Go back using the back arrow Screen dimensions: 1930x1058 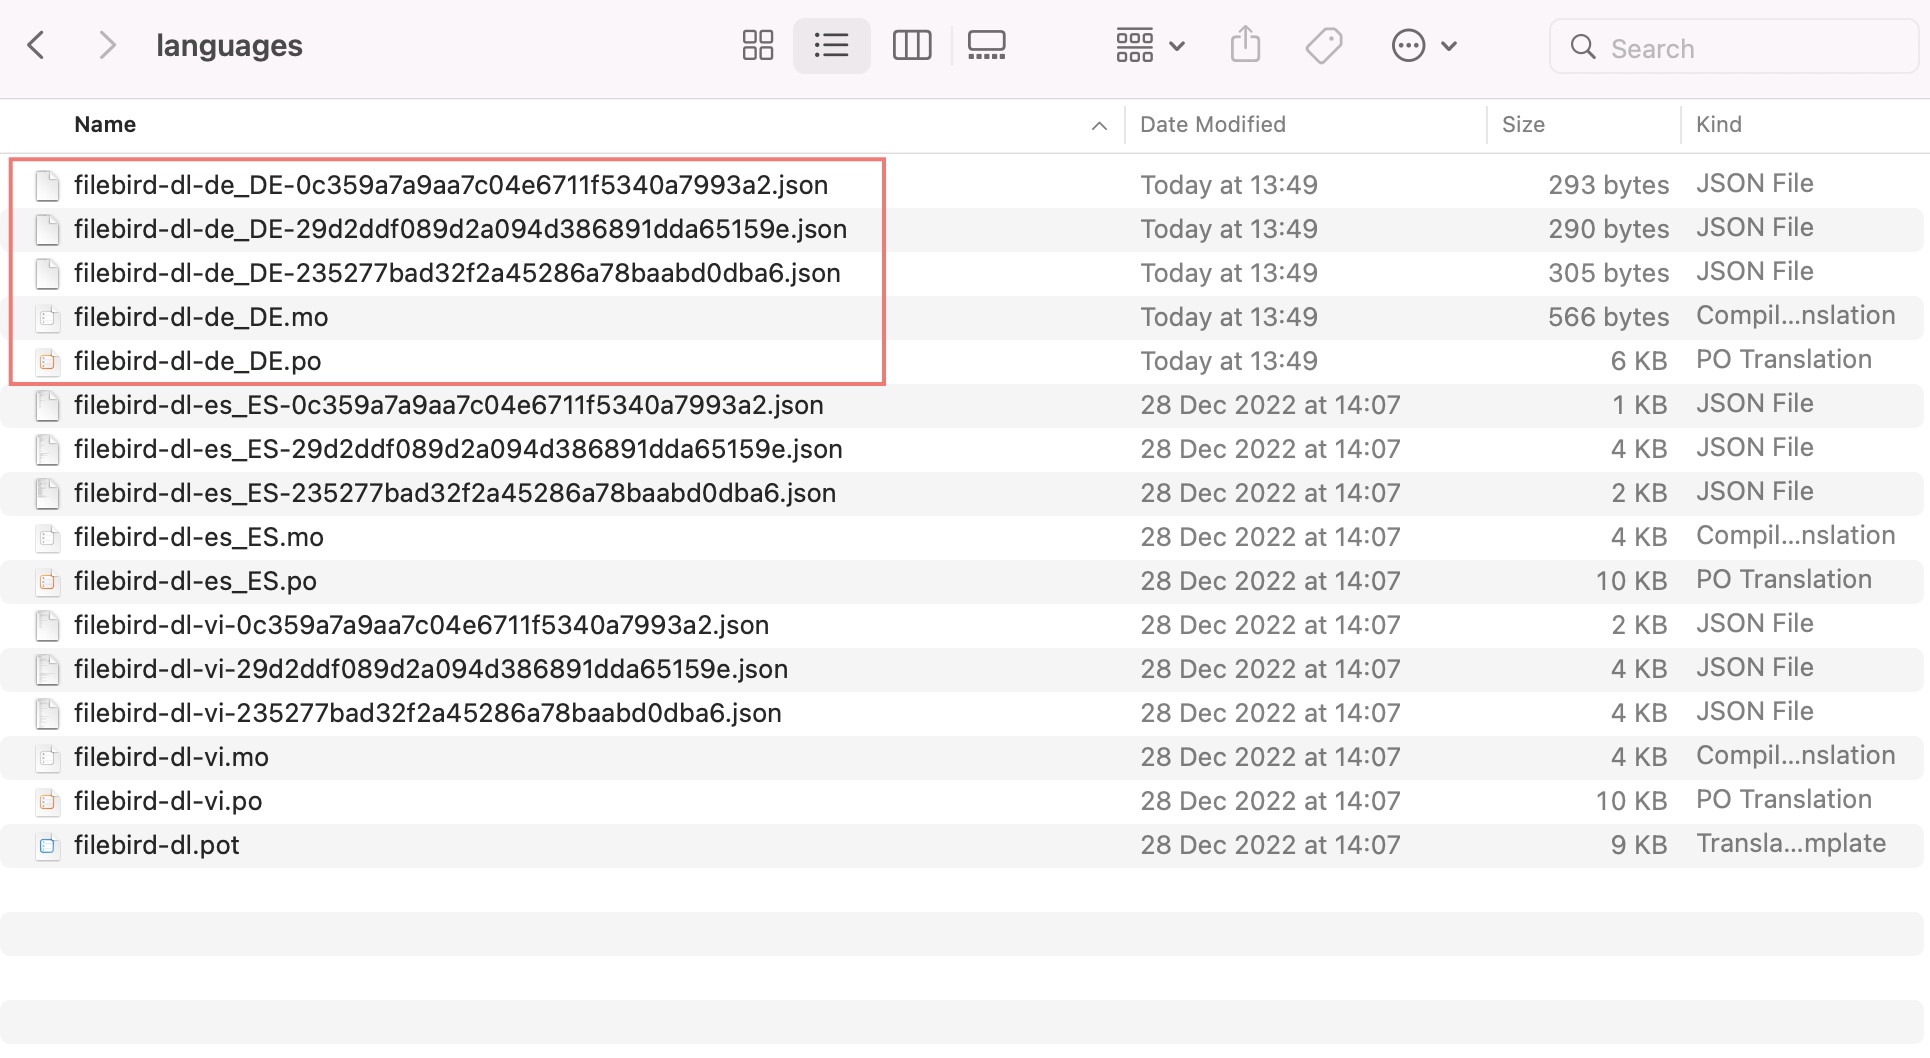pos(36,46)
